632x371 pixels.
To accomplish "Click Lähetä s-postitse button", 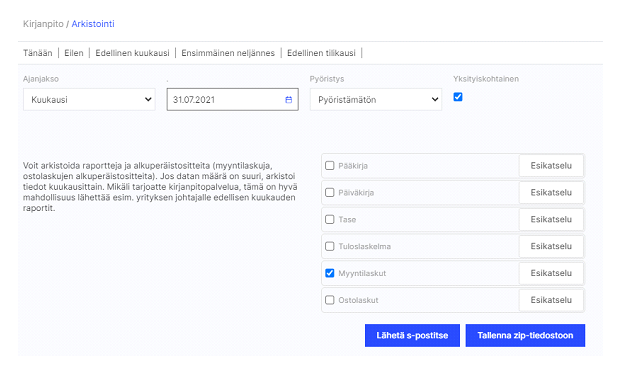I will [412, 336].
